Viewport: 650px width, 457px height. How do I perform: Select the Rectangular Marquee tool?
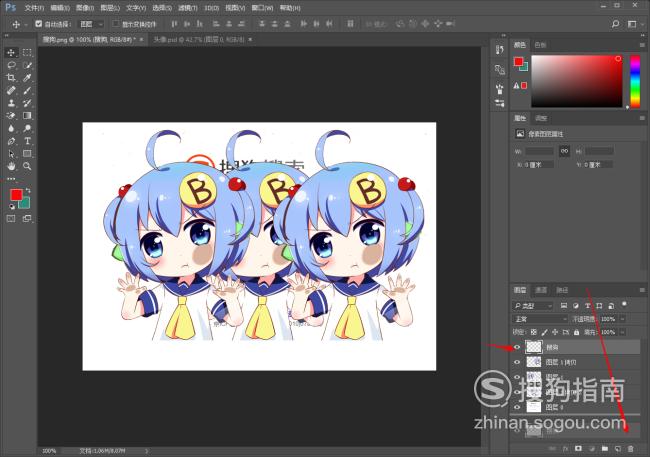point(27,52)
